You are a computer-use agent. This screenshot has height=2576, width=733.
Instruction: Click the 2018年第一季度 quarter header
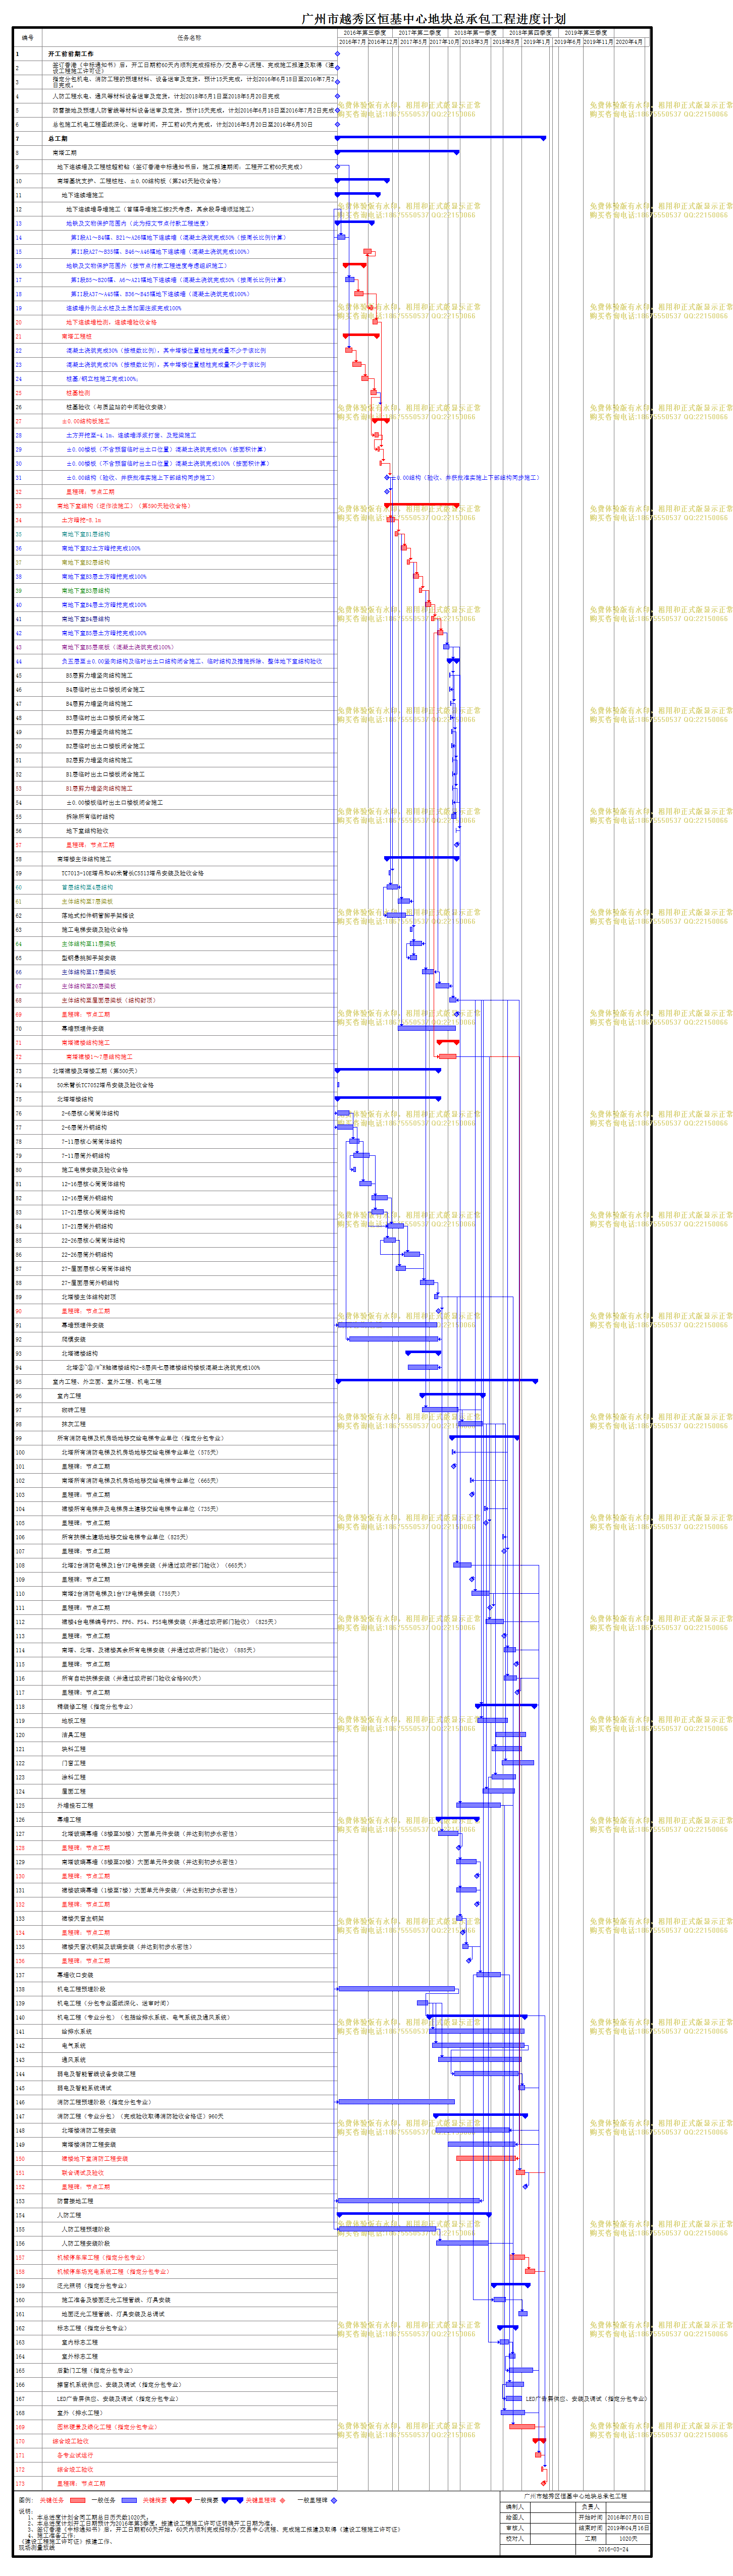475,33
